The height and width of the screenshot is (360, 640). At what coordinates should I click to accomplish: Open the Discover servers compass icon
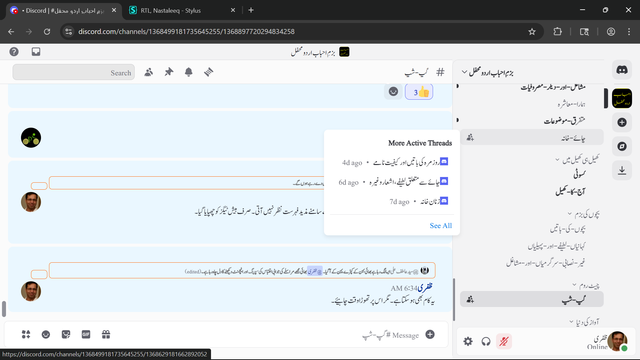tap(622, 146)
